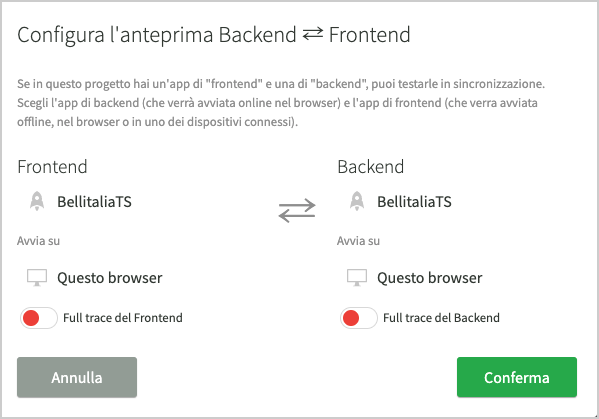Click the double-arrow symbol in the dialog title
The image size is (599, 419).
tap(312, 34)
